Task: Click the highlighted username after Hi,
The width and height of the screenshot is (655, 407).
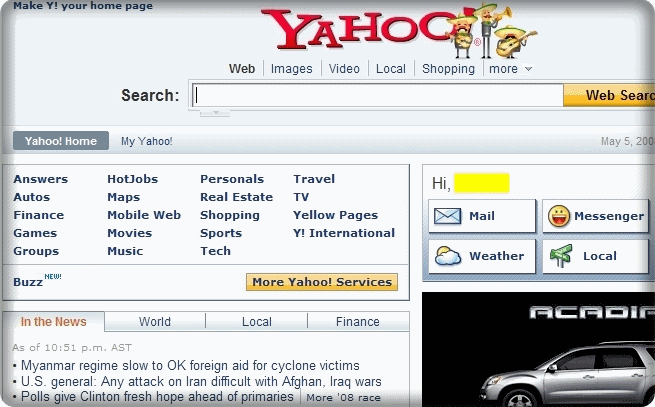Action: (x=482, y=183)
